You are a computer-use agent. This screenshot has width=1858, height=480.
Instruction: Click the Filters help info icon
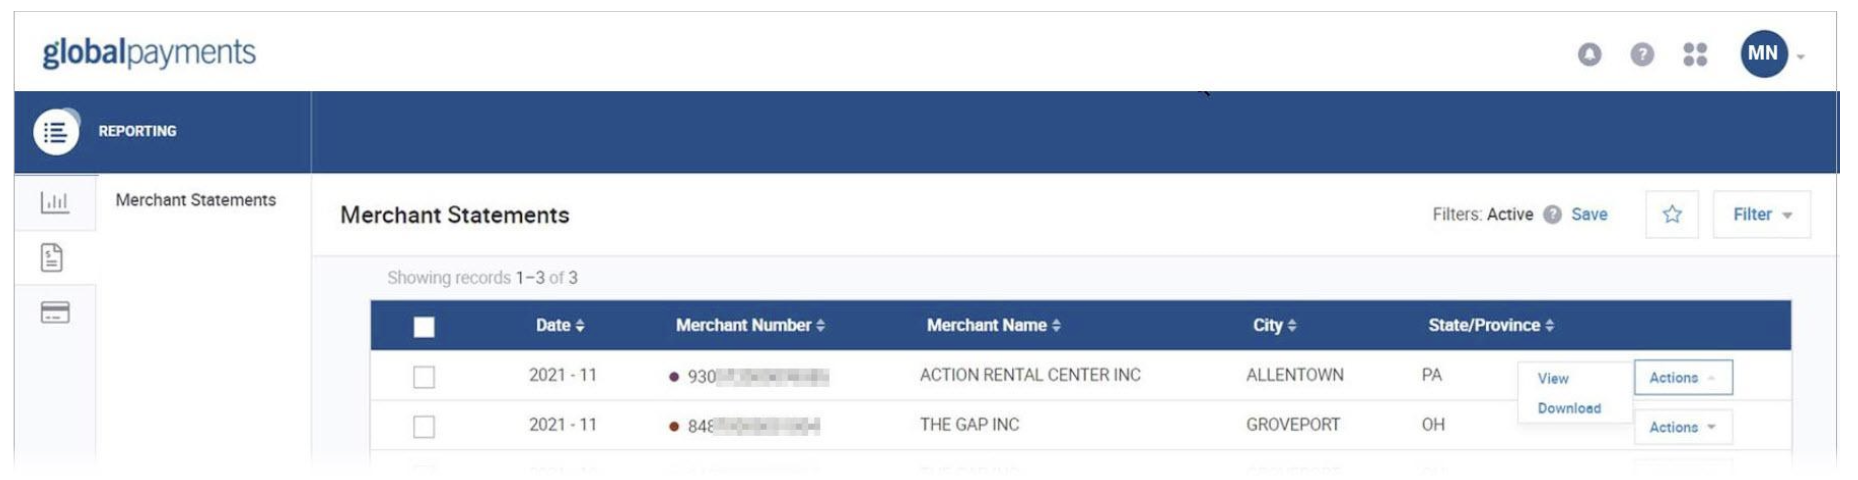coord(1552,215)
